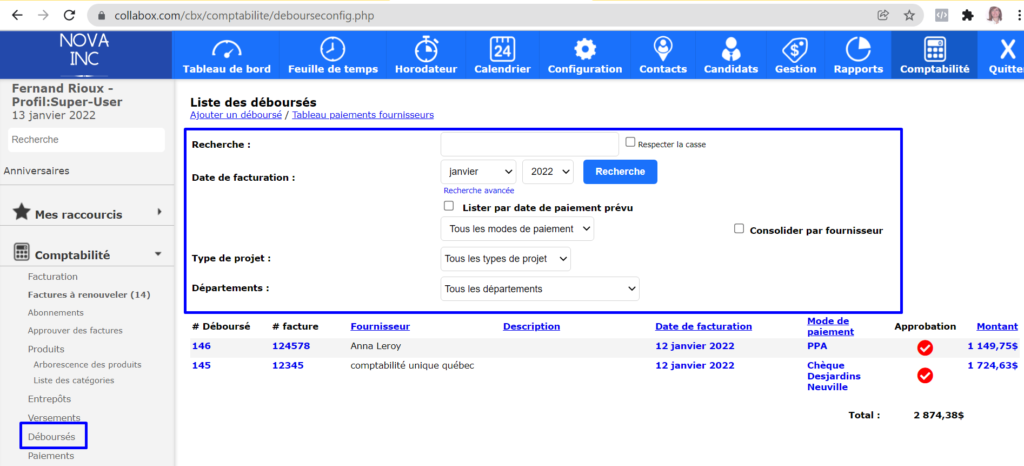
Task: Open Calendrier calendar icon
Action: 502,49
